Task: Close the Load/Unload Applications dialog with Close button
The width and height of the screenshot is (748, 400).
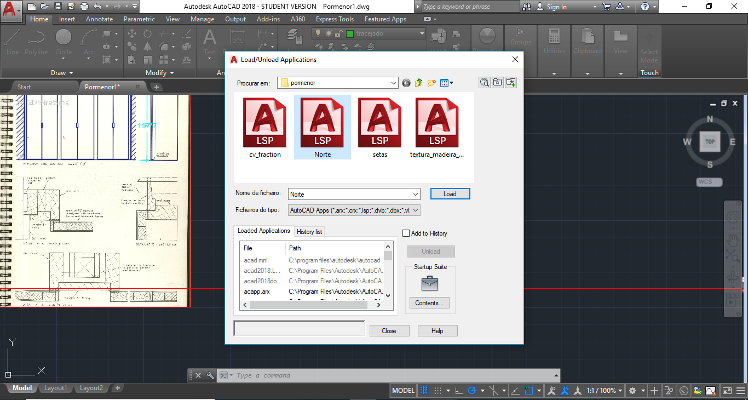Action: [x=389, y=330]
